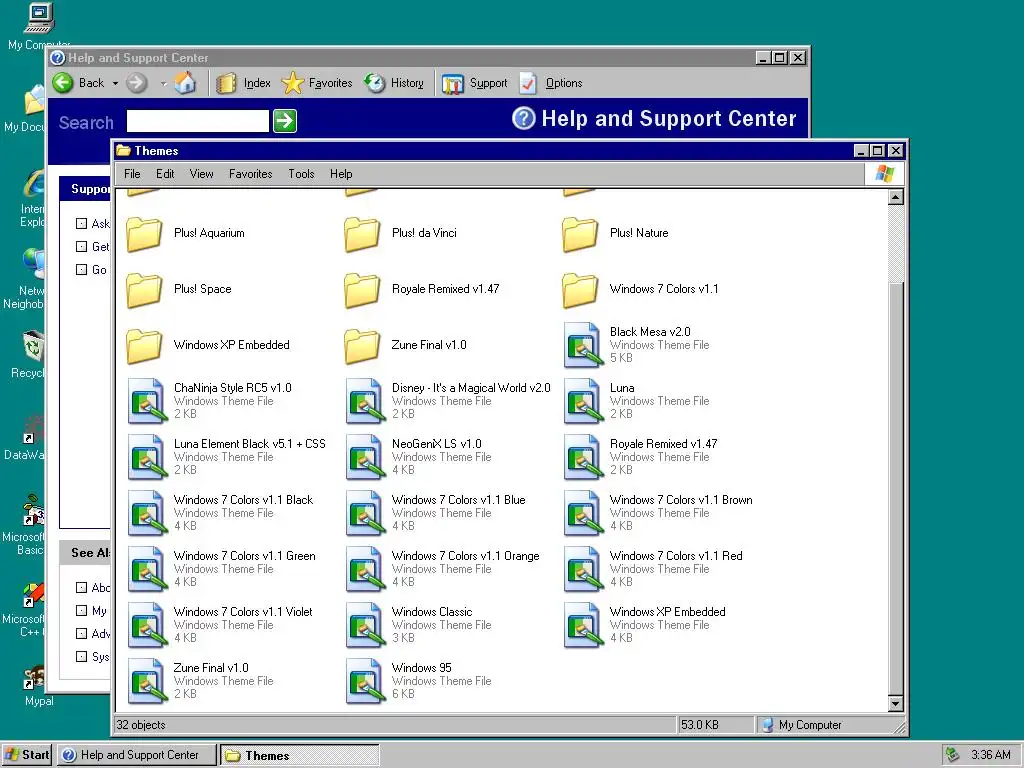Click the green search go arrow
This screenshot has width=1024, height=768.
coord(285,121)
